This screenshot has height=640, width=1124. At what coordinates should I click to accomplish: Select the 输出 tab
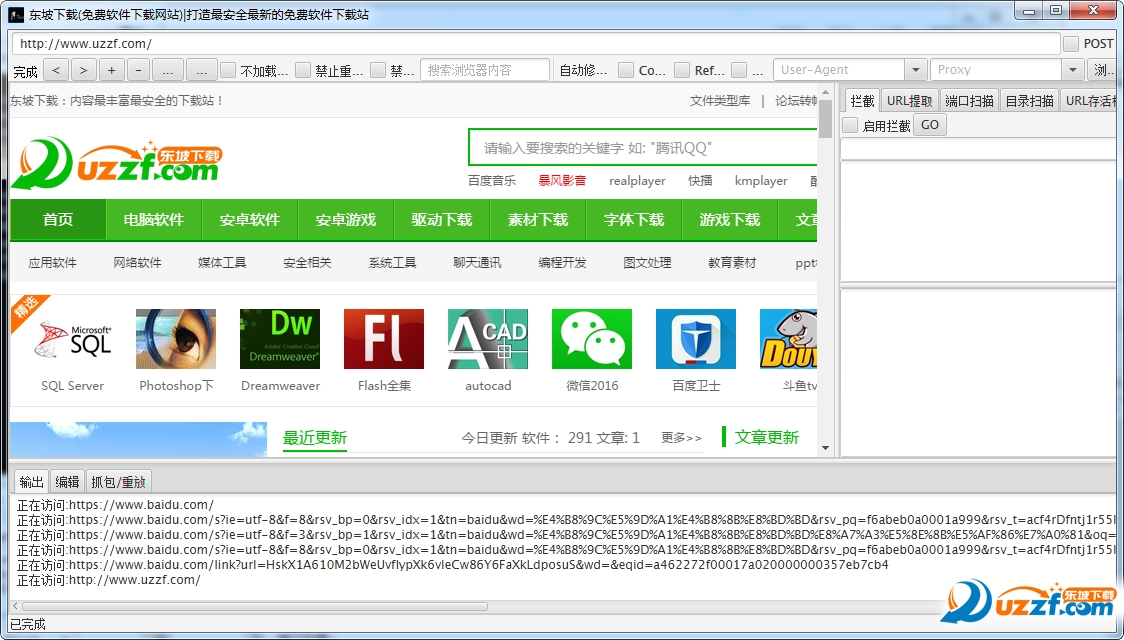click(x=32, y=482)
